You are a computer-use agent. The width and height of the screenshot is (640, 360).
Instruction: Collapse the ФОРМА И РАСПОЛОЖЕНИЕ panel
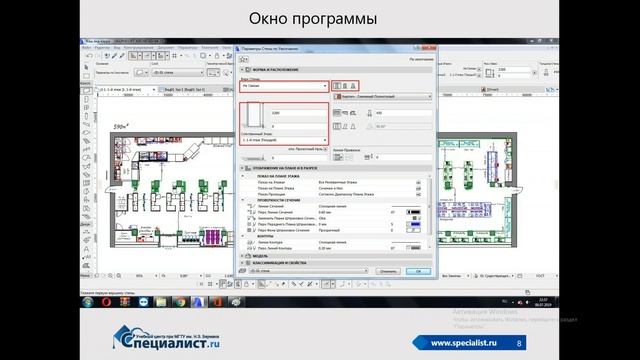(x=242, y=70)
